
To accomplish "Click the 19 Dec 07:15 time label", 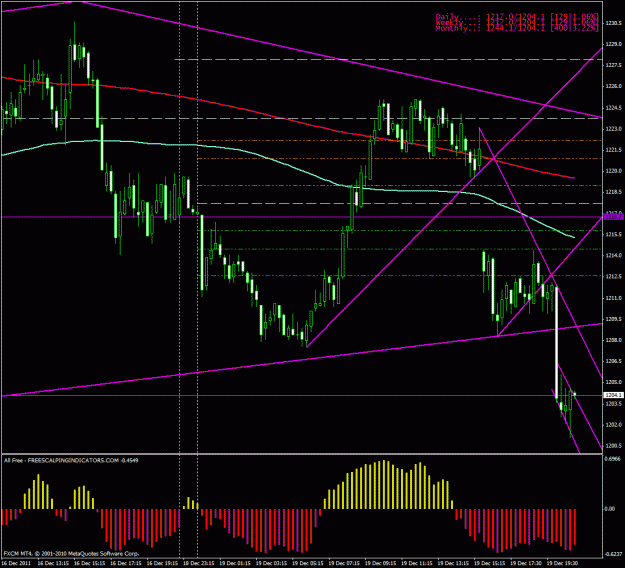I will click(344, 563).
